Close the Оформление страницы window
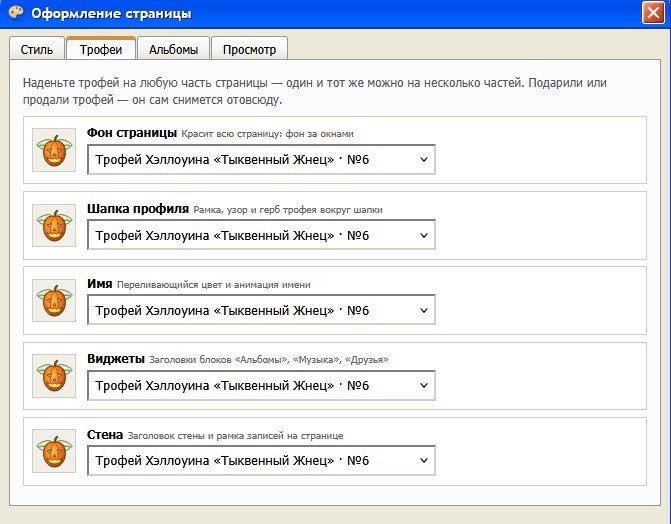The height and width of the screenshot is (524, 671). coord(653,12)
